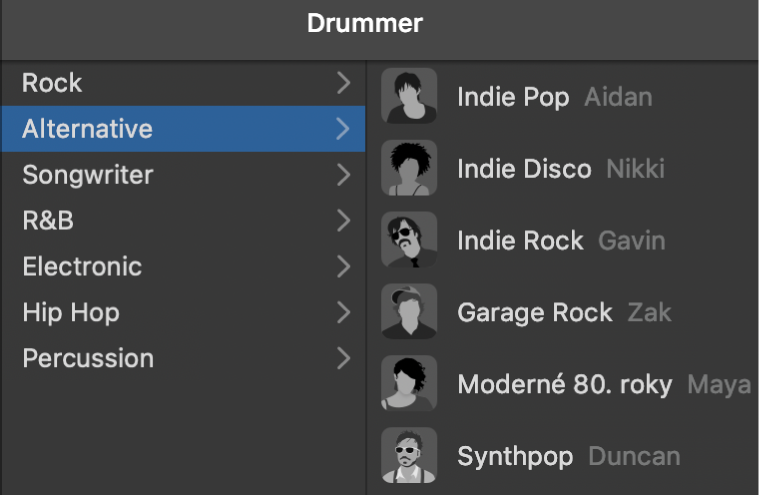Viewport: 761px width, 495px height.
Task: Click the Drummer panel title
Action: pyautogui.click(x=365, y=23)
